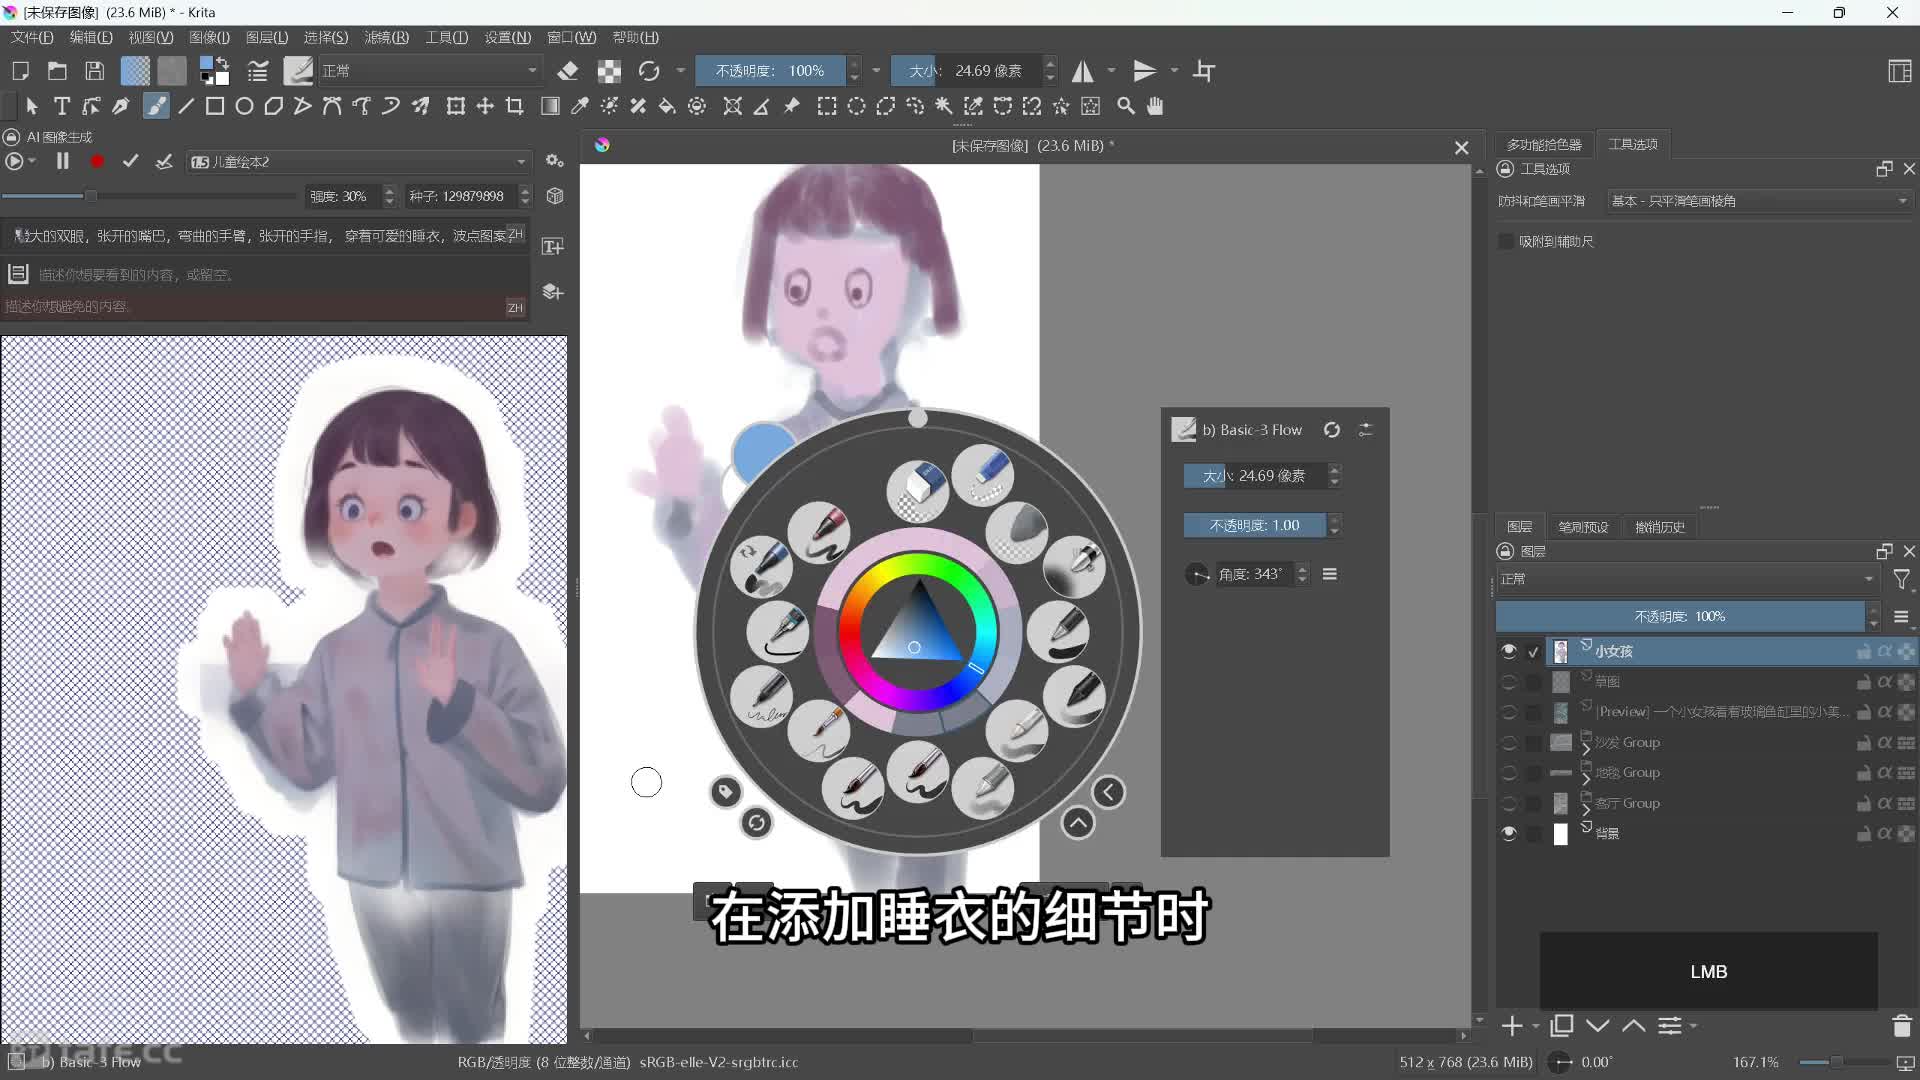Open the brush editor settings icon

[258, 71]
